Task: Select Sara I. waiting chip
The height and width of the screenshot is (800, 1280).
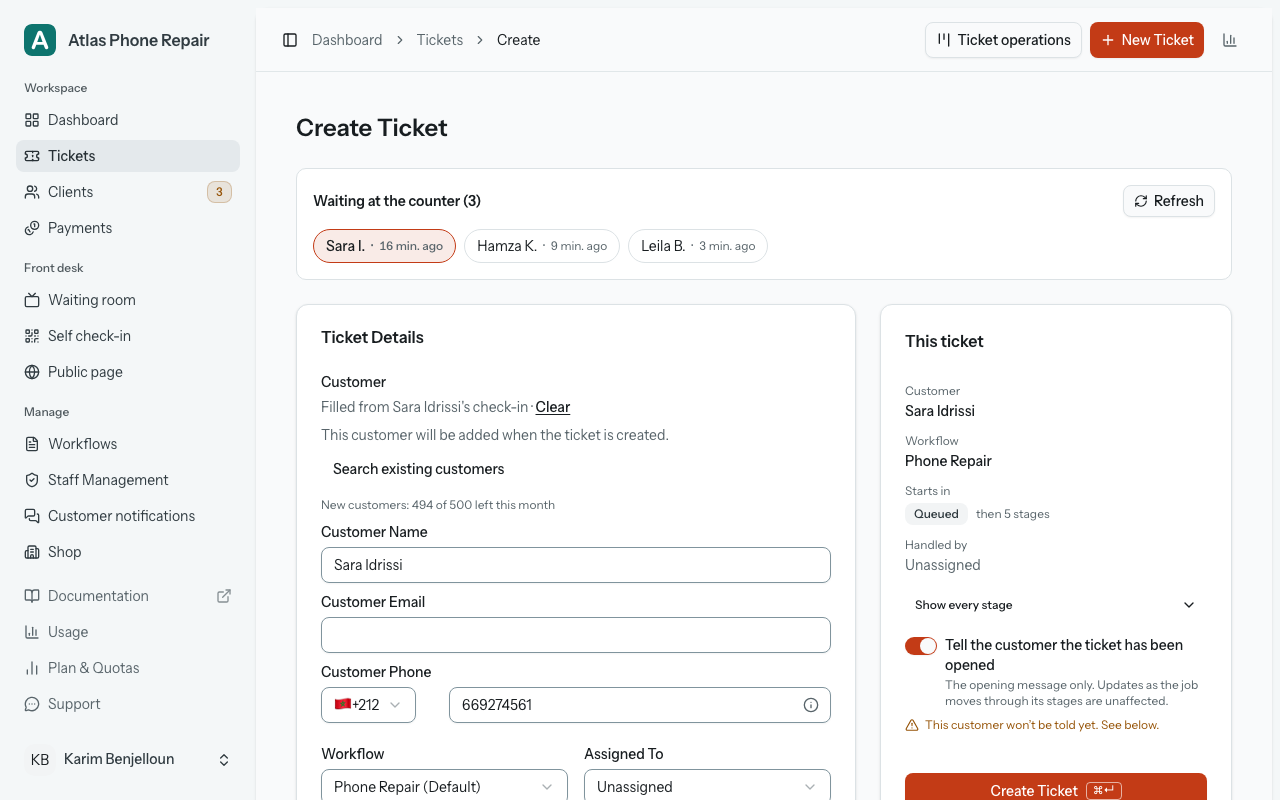Action: (385, 246)
